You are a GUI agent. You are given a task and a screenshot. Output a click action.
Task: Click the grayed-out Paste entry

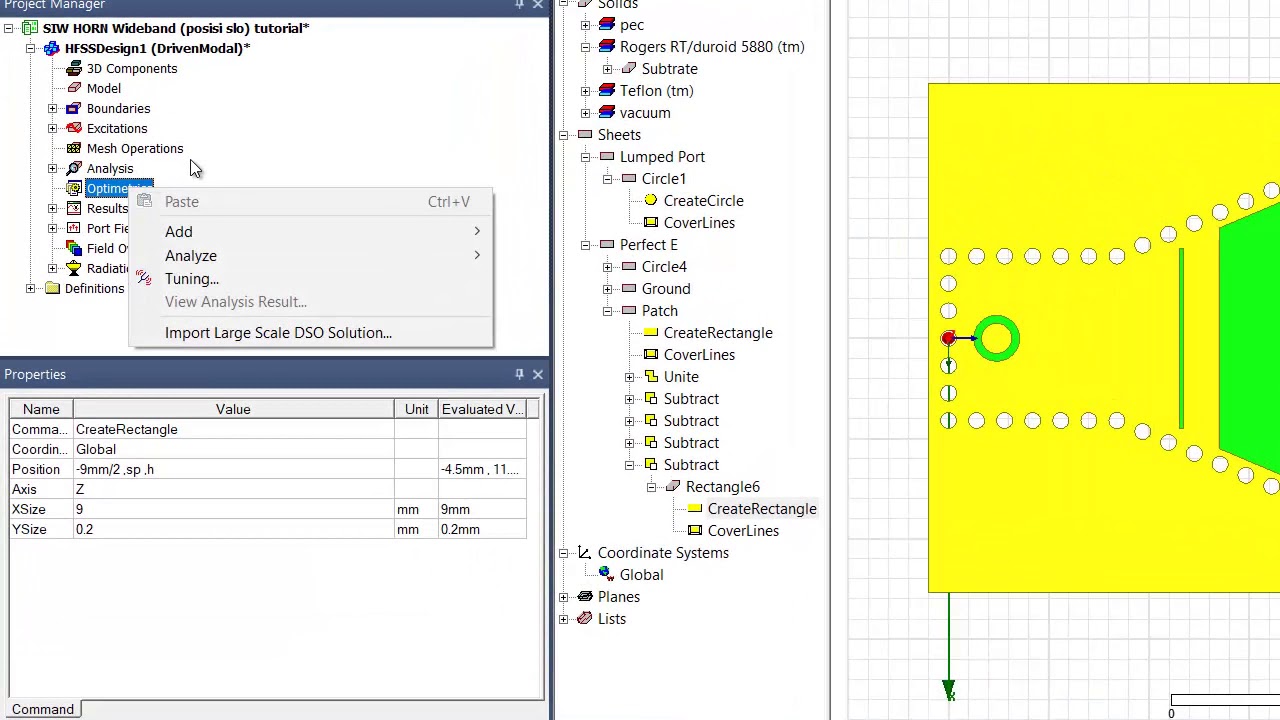[x=311, y=201]
